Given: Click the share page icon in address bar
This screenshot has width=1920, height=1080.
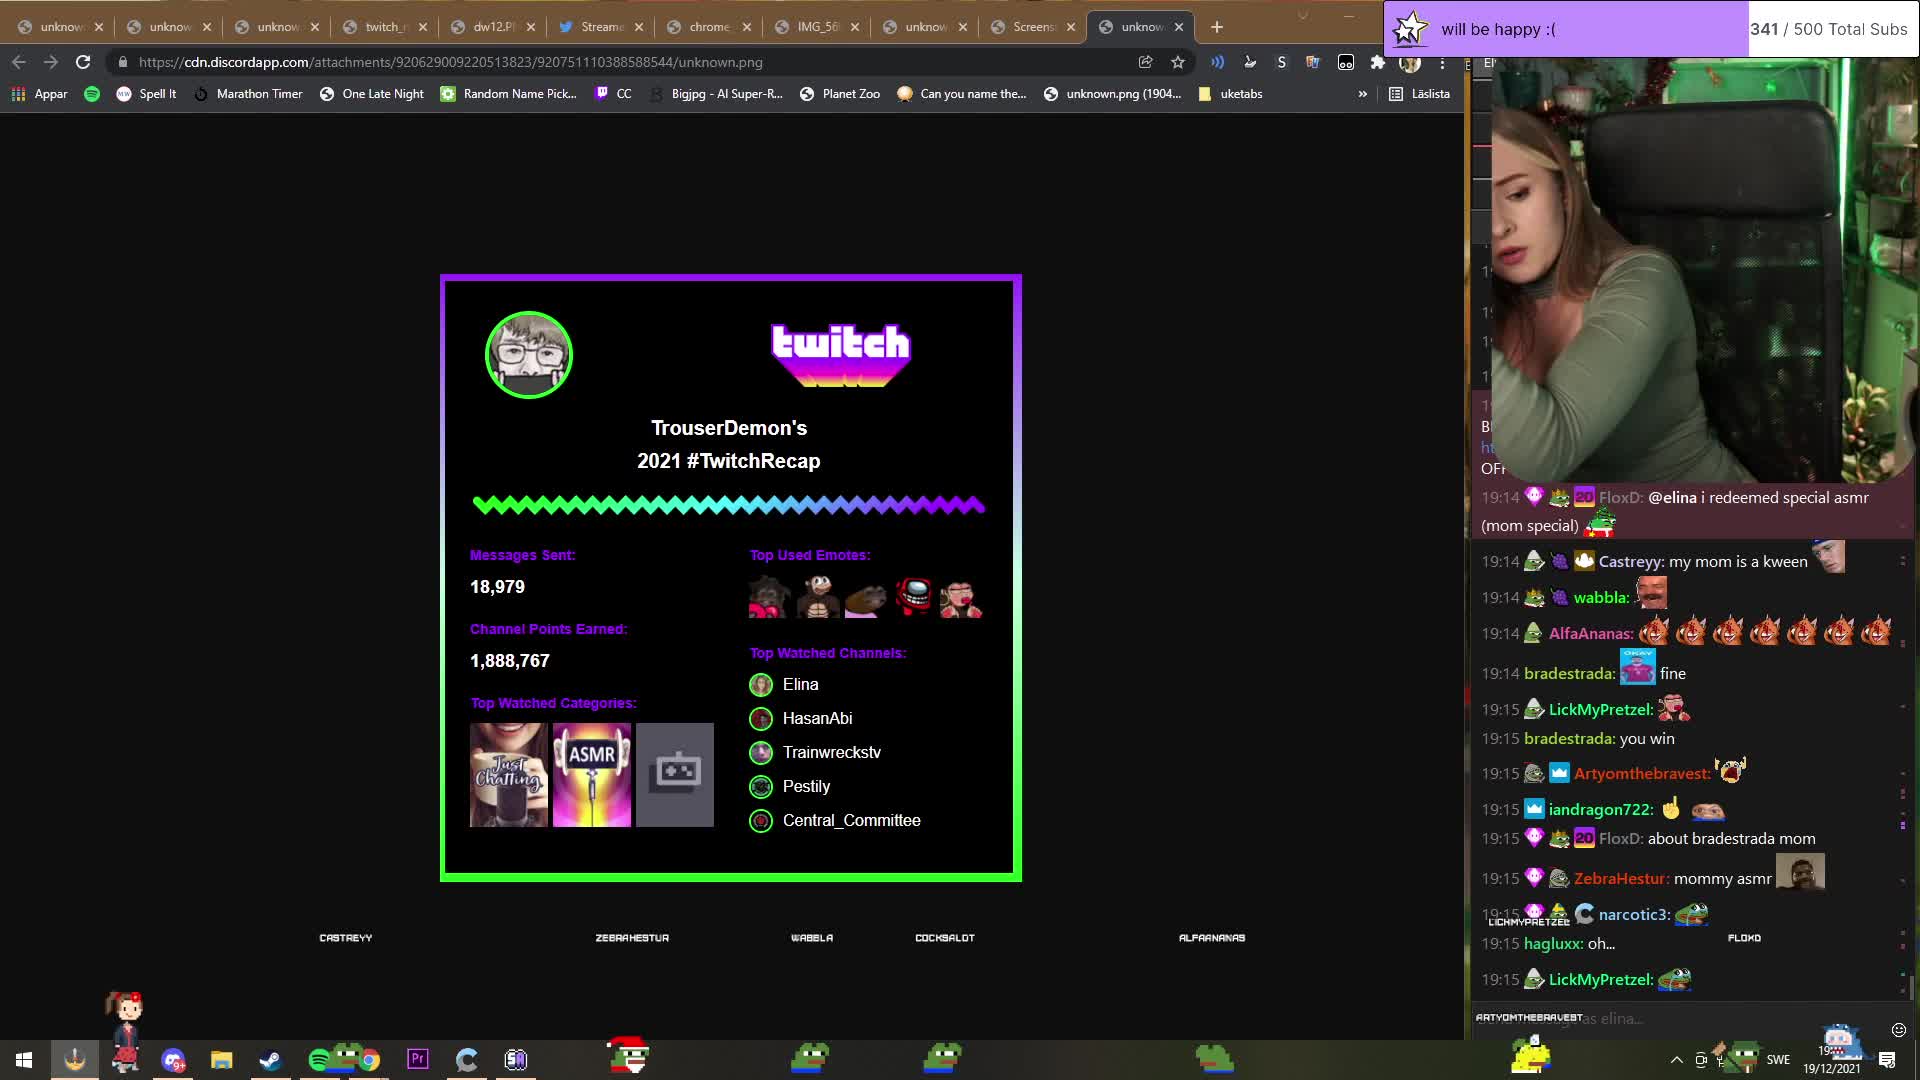Looking at the screenshot, I should click(1145, 62).
